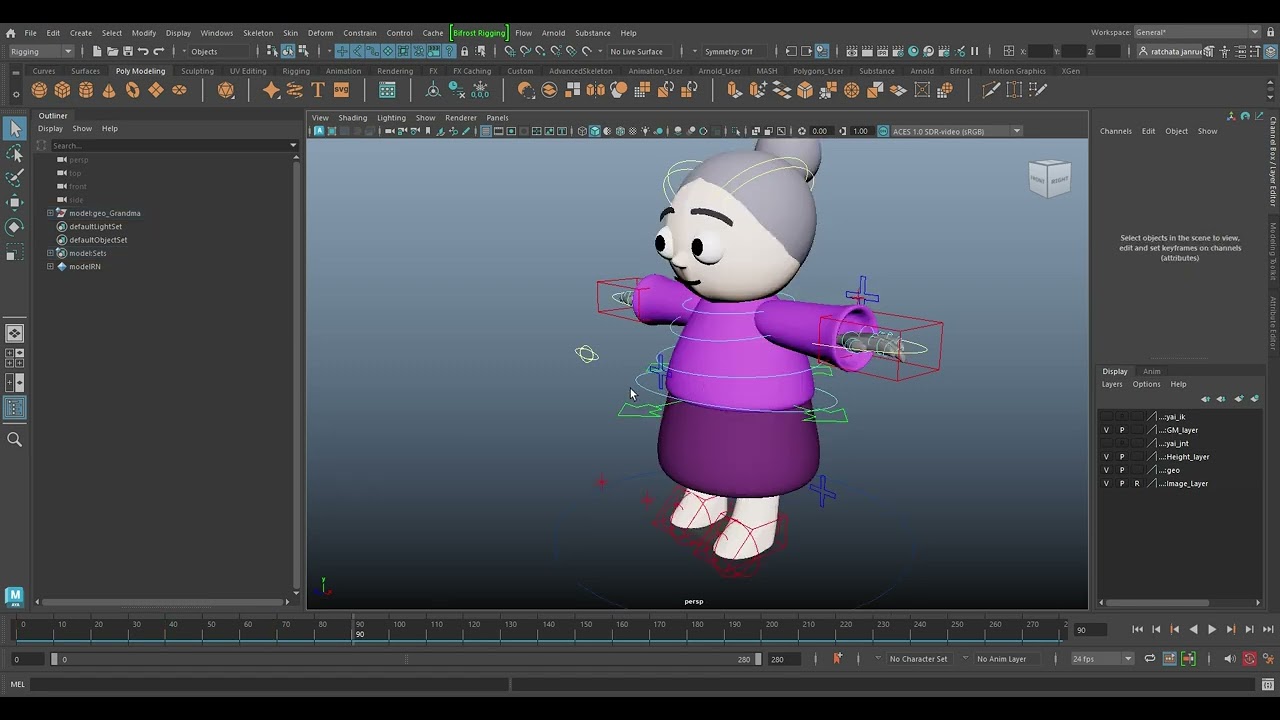Select the polygon sphere shelf icon

point(39,90)
